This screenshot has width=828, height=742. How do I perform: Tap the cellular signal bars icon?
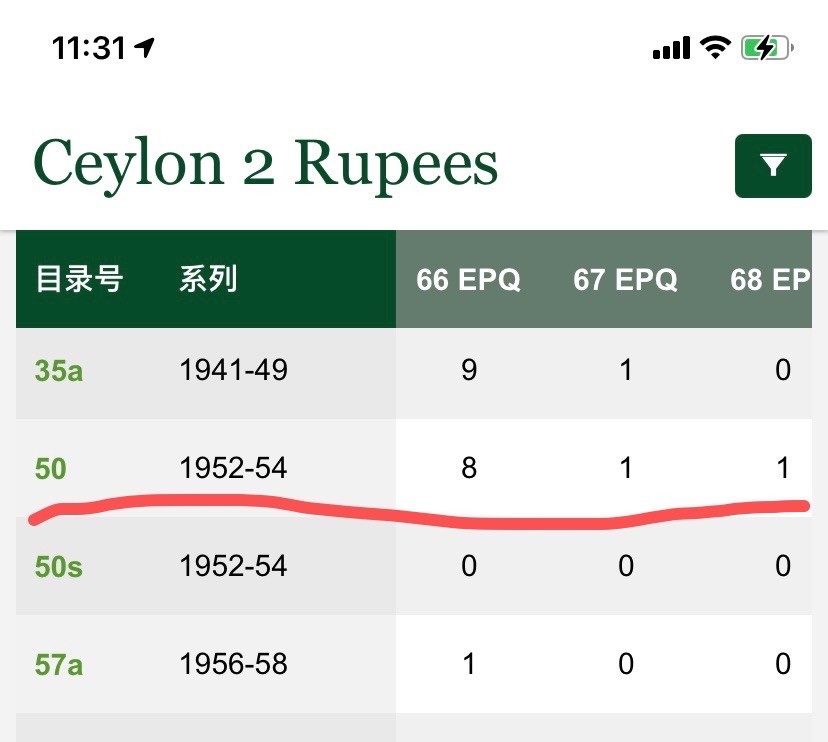click(671, 48)
